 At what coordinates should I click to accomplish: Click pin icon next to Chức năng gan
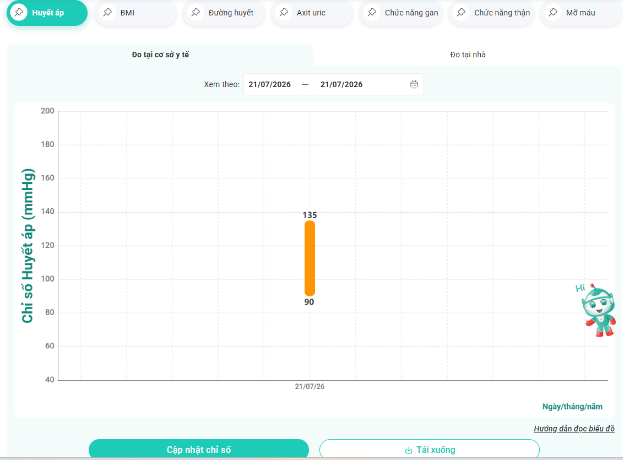click(372, 13)
